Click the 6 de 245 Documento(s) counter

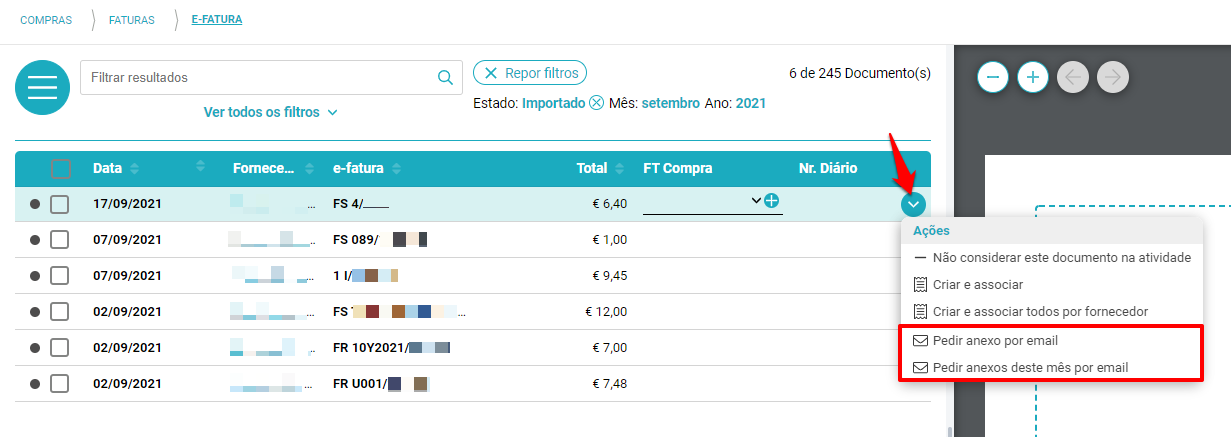(860, 73)
